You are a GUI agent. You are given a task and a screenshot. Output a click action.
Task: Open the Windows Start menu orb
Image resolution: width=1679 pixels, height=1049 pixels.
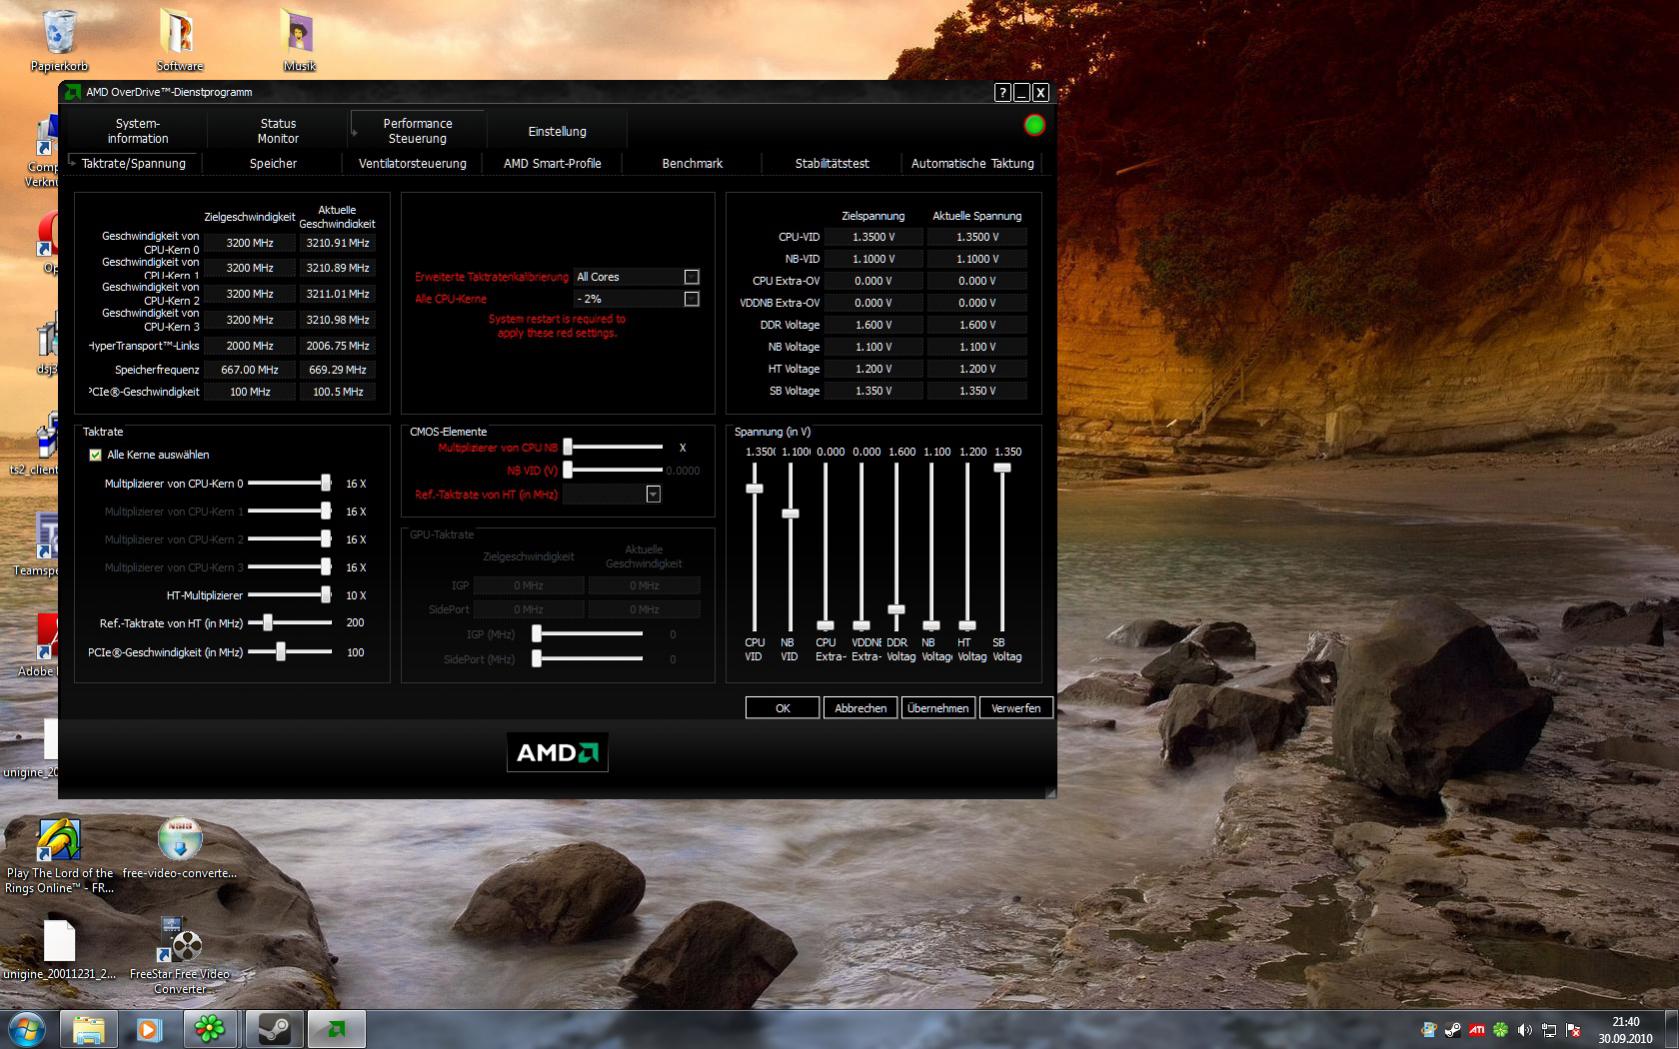[27, 1029]
